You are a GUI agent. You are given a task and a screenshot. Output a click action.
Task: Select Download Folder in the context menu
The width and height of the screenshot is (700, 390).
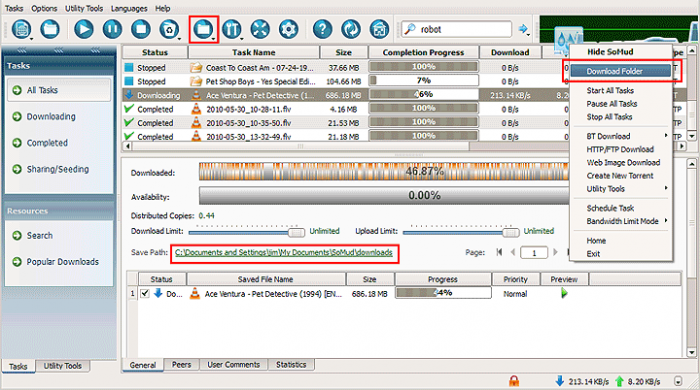point(621,71)
